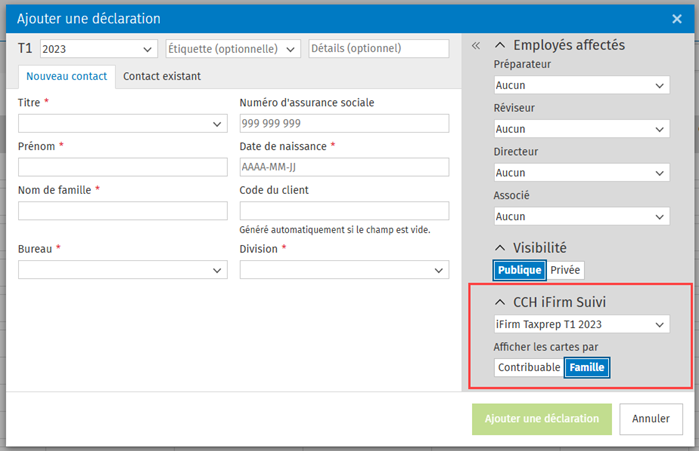Collapse the CCH iFirm Suivi section

click(499, 302)
